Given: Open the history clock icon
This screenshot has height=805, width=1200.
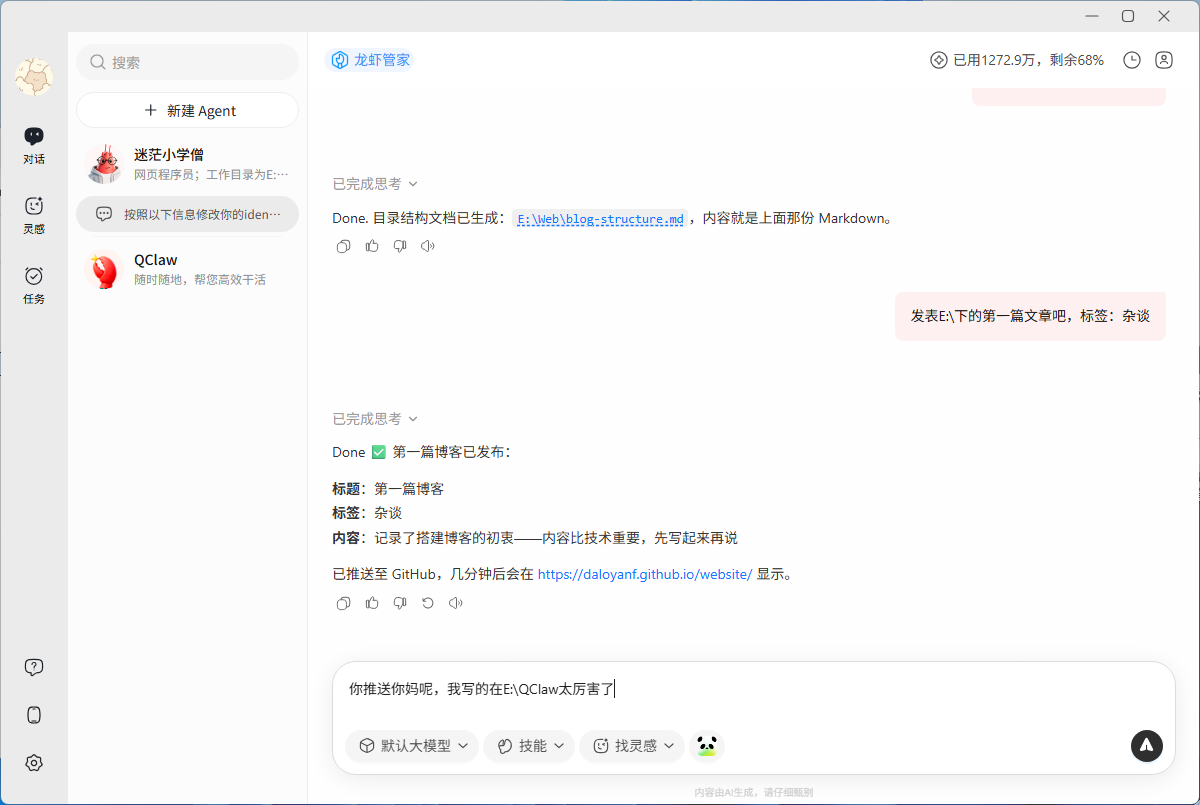Looking at the screenshot, I should click(1132, 60).
